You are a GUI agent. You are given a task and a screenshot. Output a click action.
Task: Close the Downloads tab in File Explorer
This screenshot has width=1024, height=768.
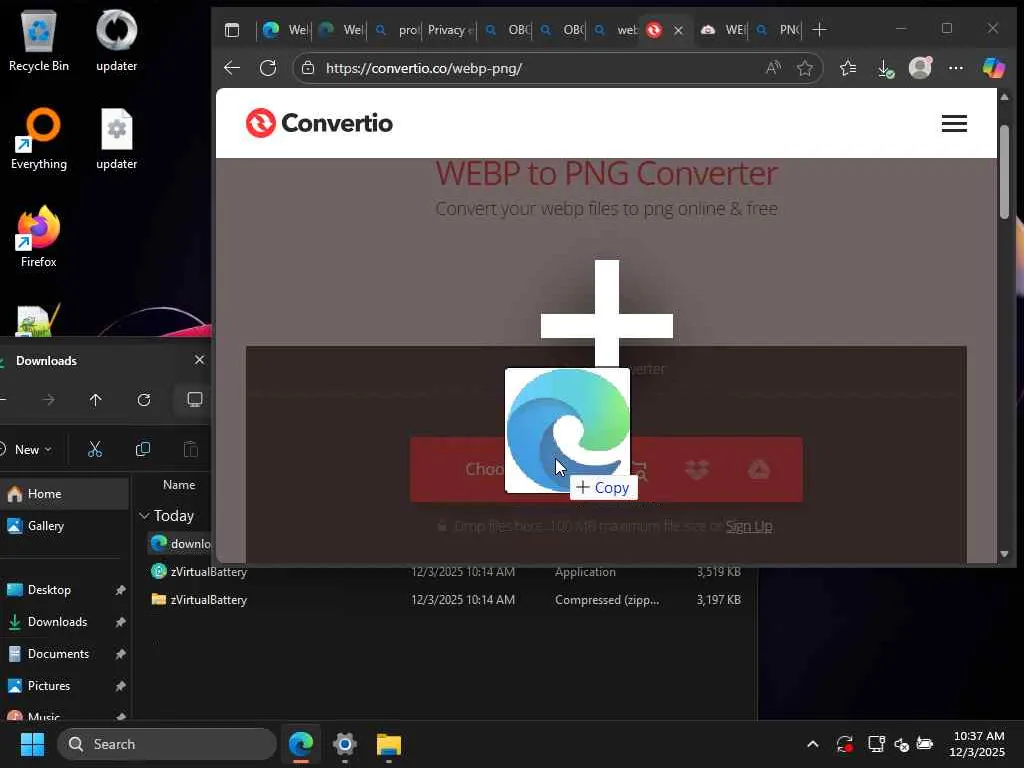coord(199,360)
